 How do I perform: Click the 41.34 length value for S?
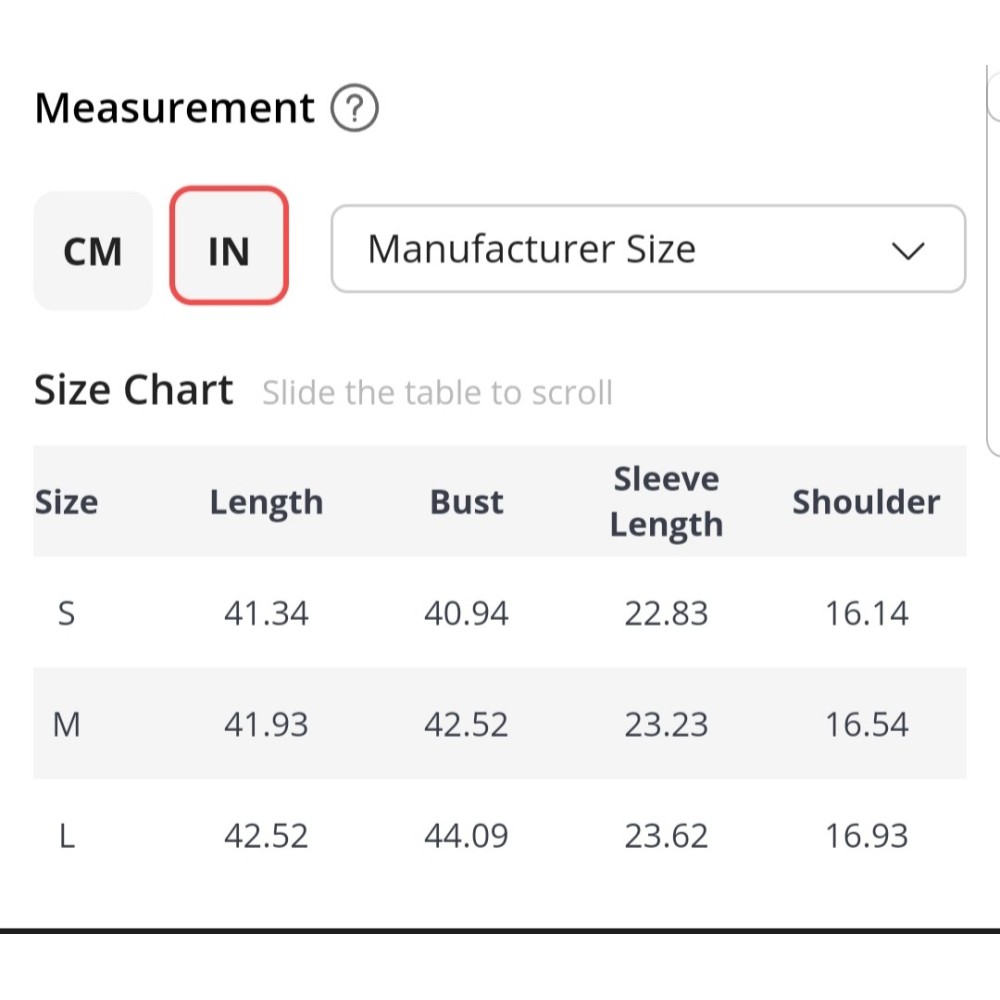pyautogui.click(x=266, y=613)
